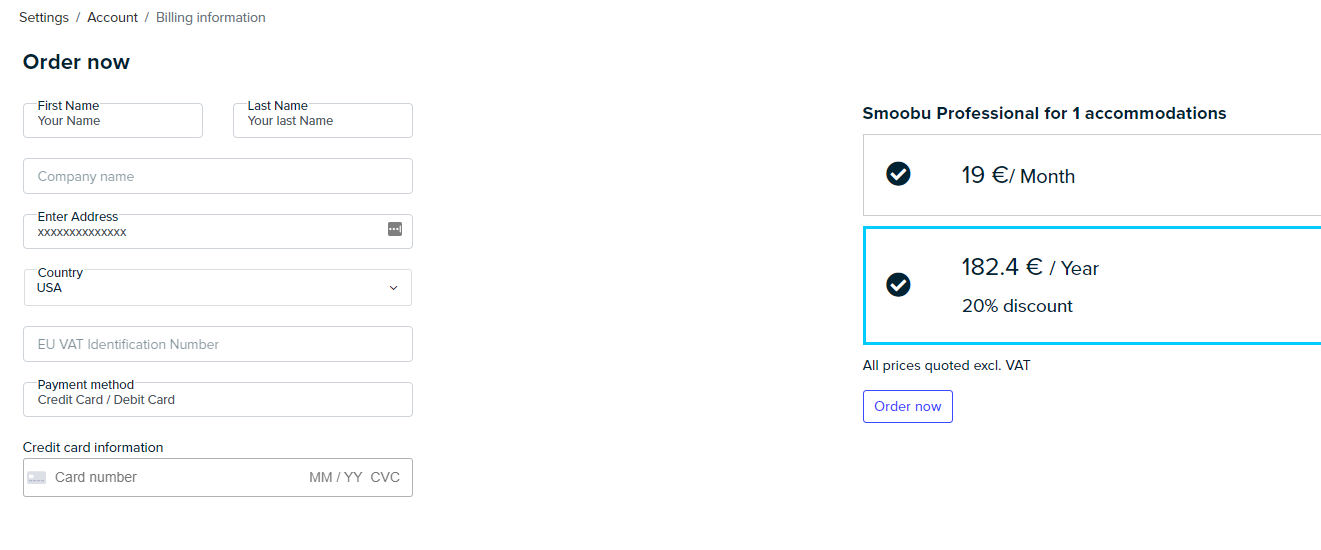Select the 19 € per Month check circle
This screenshot has width=1321, height=550.
point(898,174)
